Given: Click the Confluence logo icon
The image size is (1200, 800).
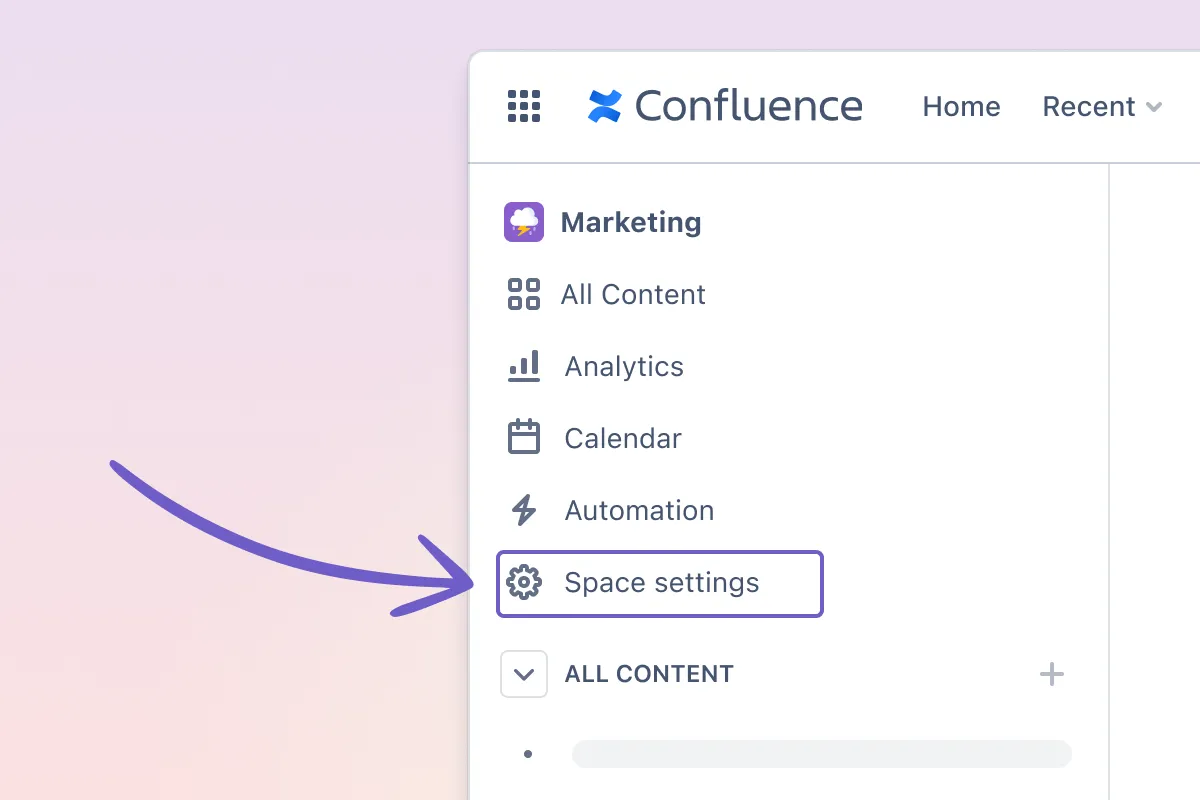Looking at the screenshot, I should pyautogui.click(x=605, y=106).
